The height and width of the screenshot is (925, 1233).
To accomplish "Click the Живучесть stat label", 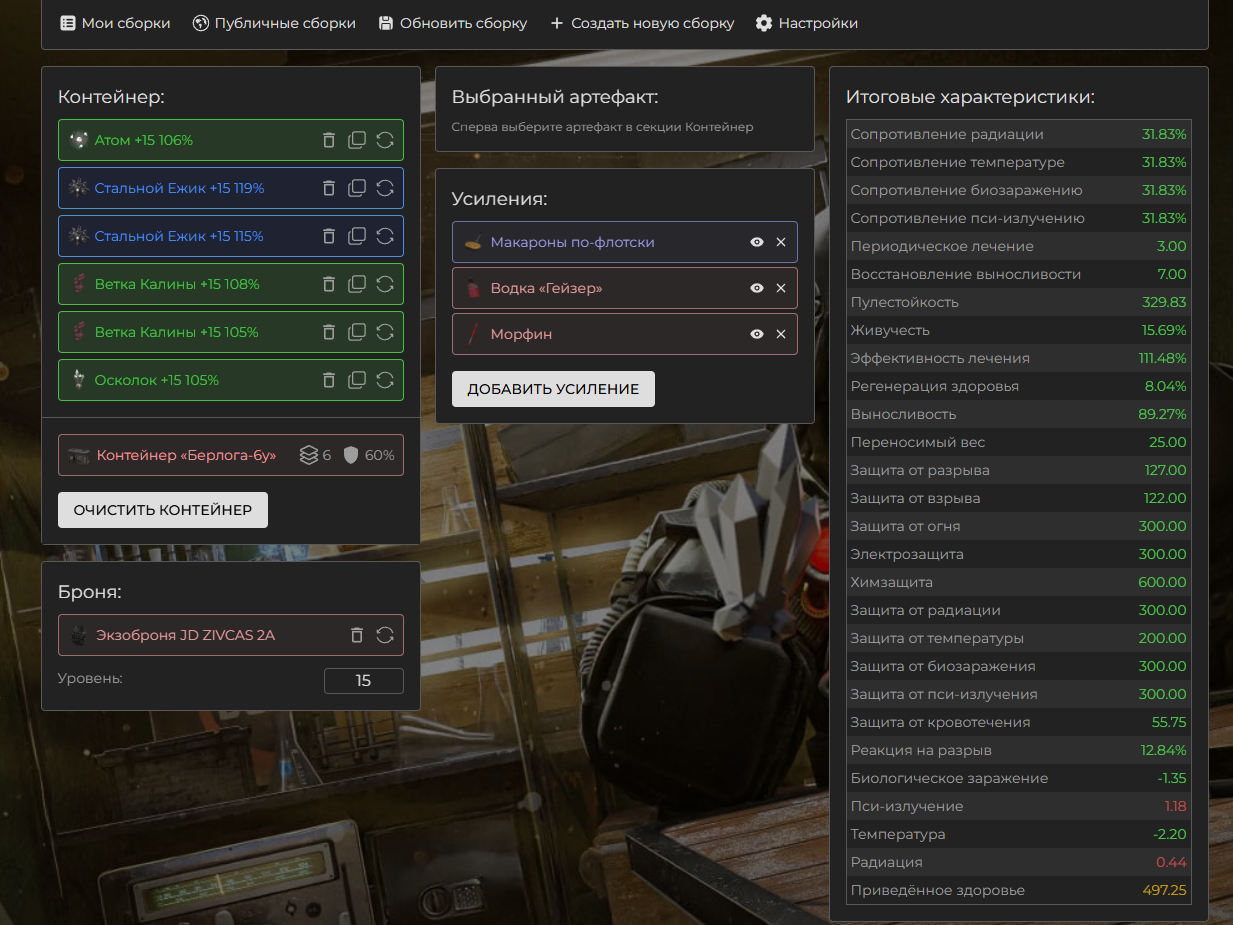I will (890, 330).
